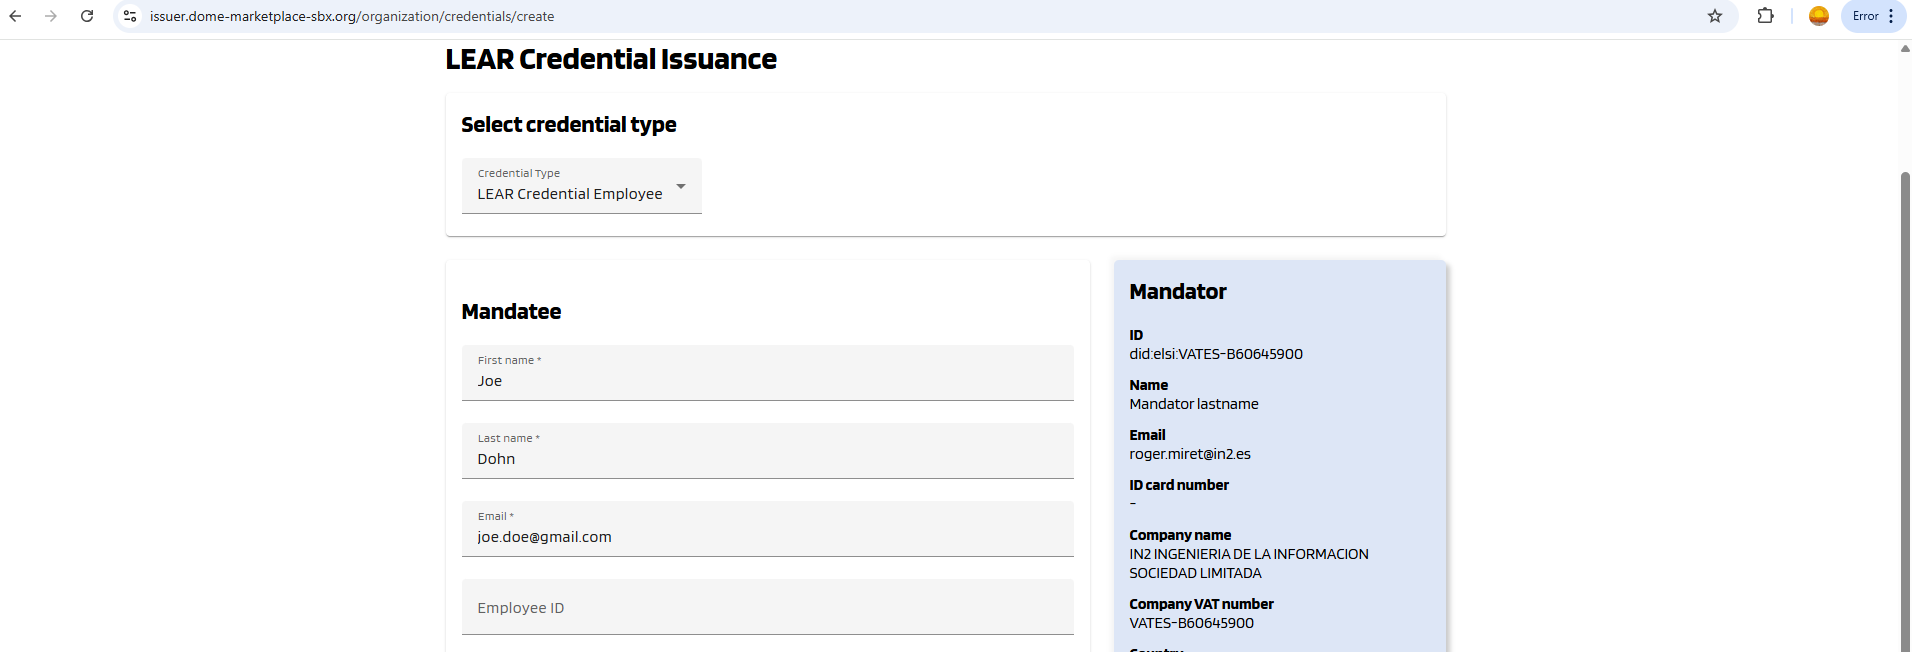1912x652 pixels.
Task: Focus the First name field containing Joe
Action: (x=767, y=381)
